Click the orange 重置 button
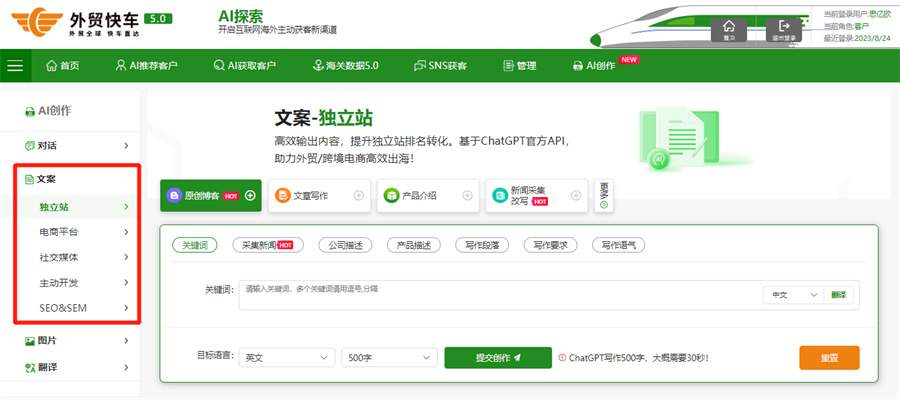This screenshot has width=900, height=400. (x=829, y=358)
